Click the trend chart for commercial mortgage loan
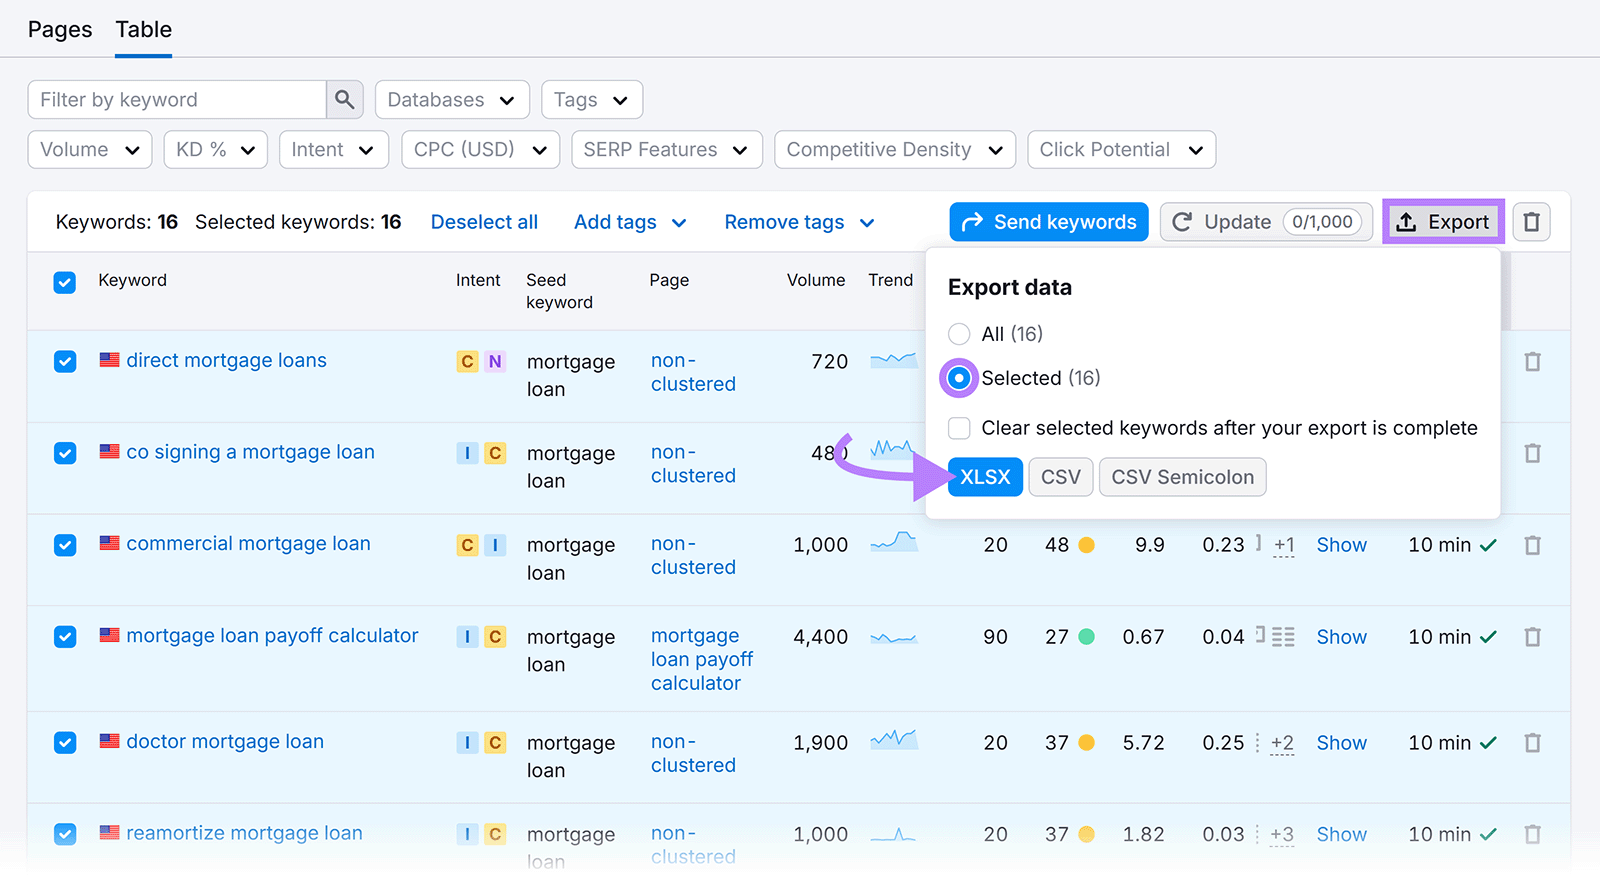The height and width of the screenshot is (883, 1600). point(893,543)
